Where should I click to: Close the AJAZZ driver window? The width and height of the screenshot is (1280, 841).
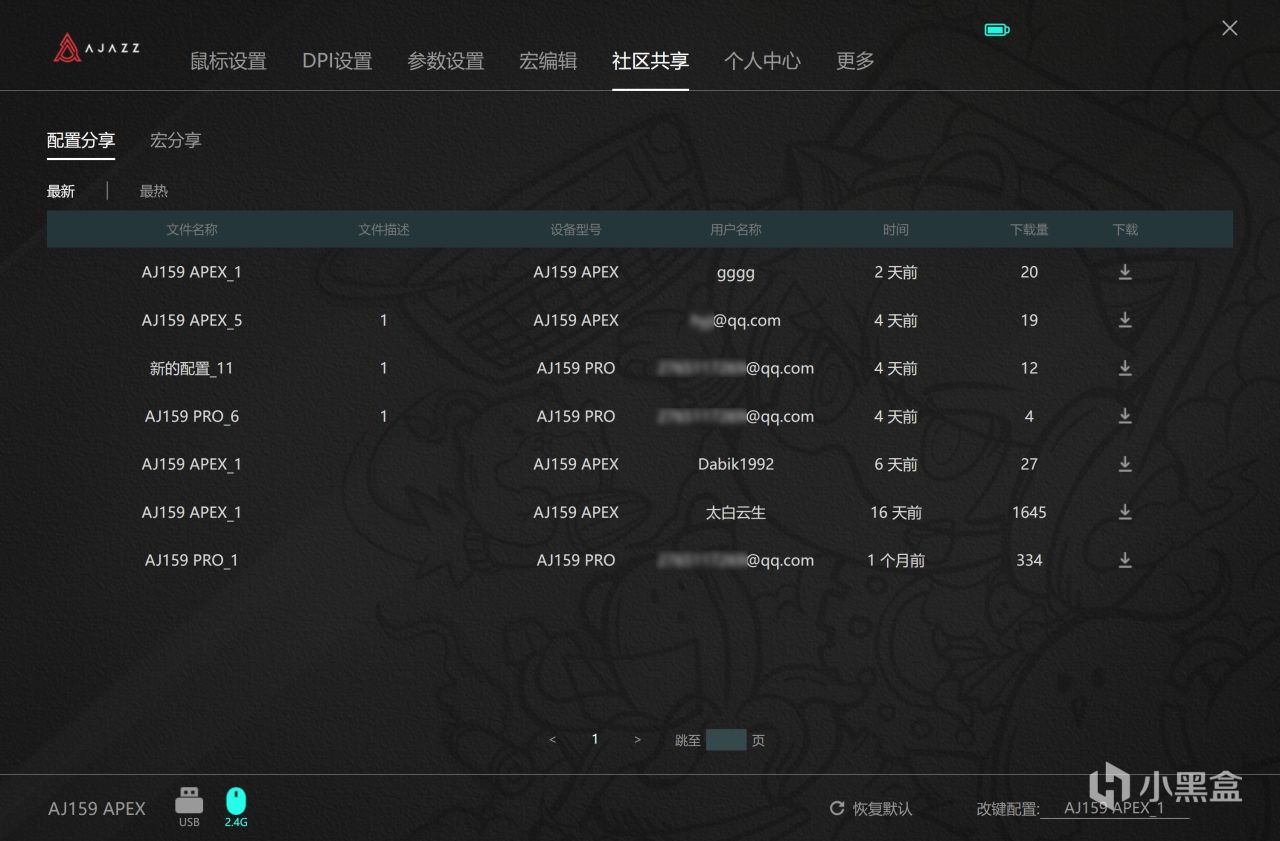tap(1230, 28)
